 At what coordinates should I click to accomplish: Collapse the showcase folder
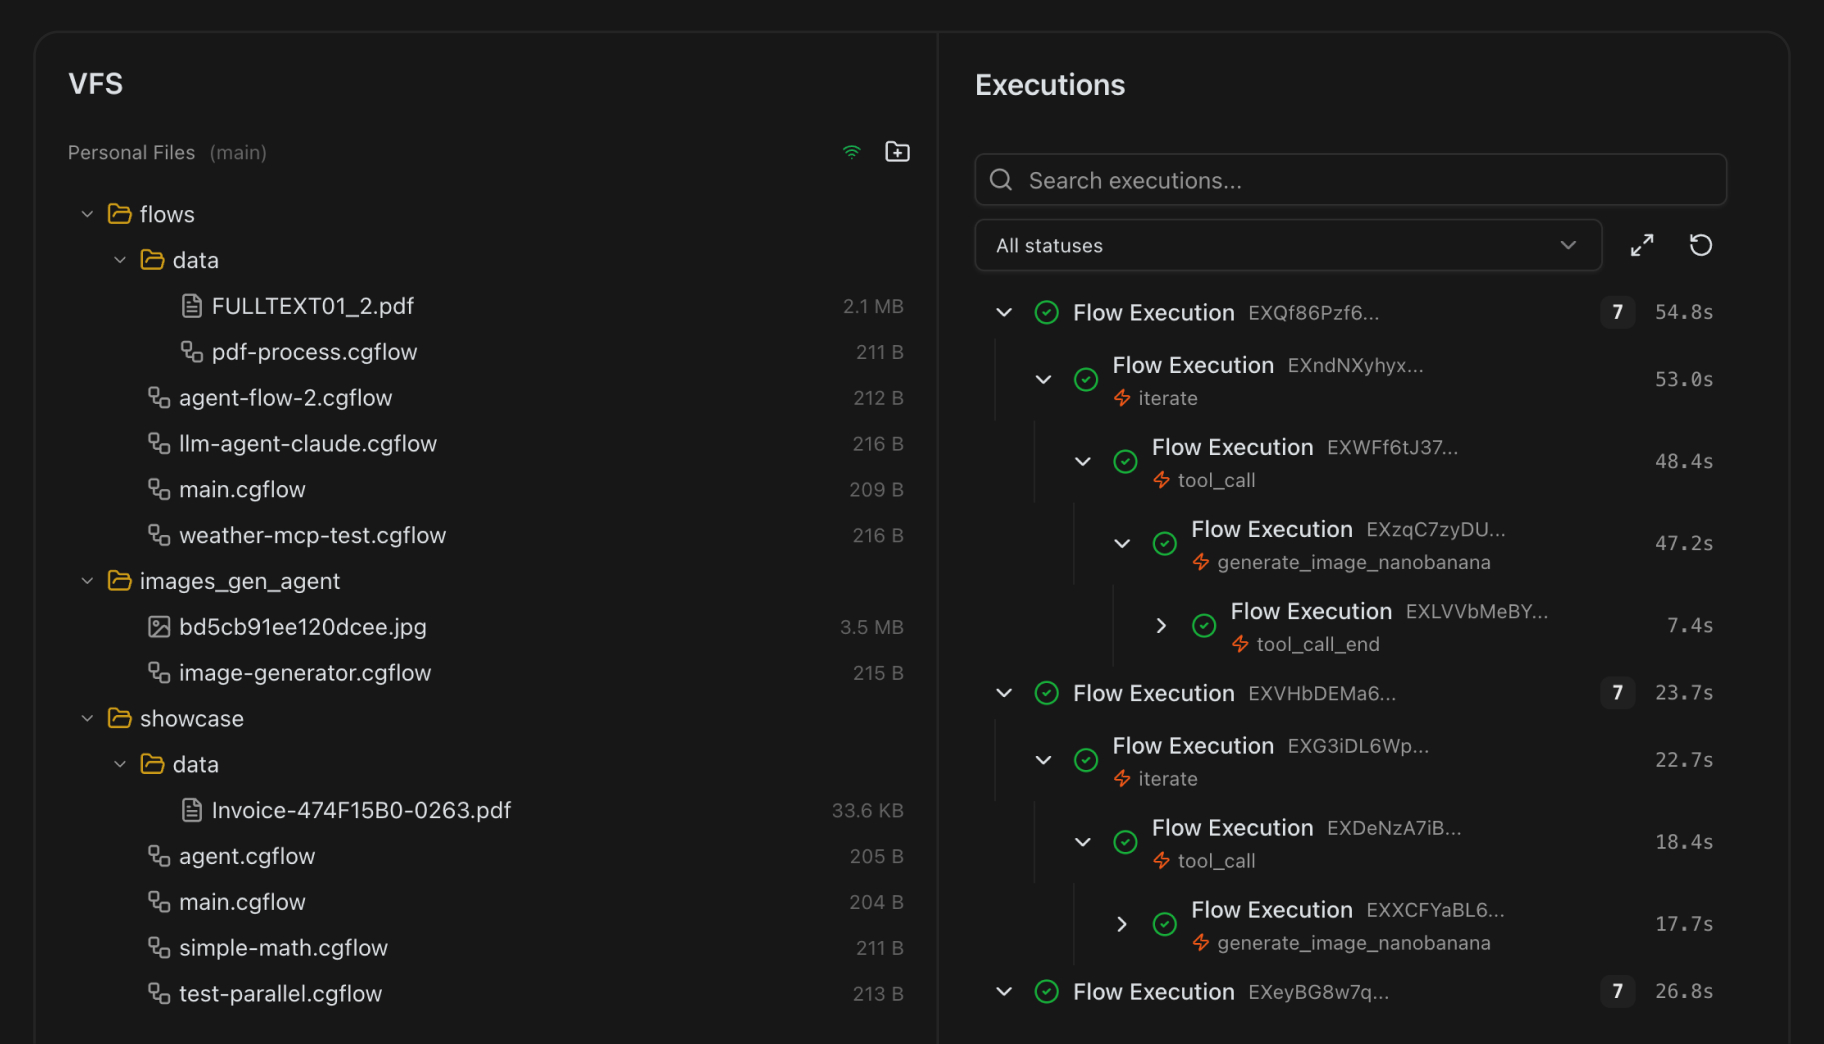click(x=87, y=719)
